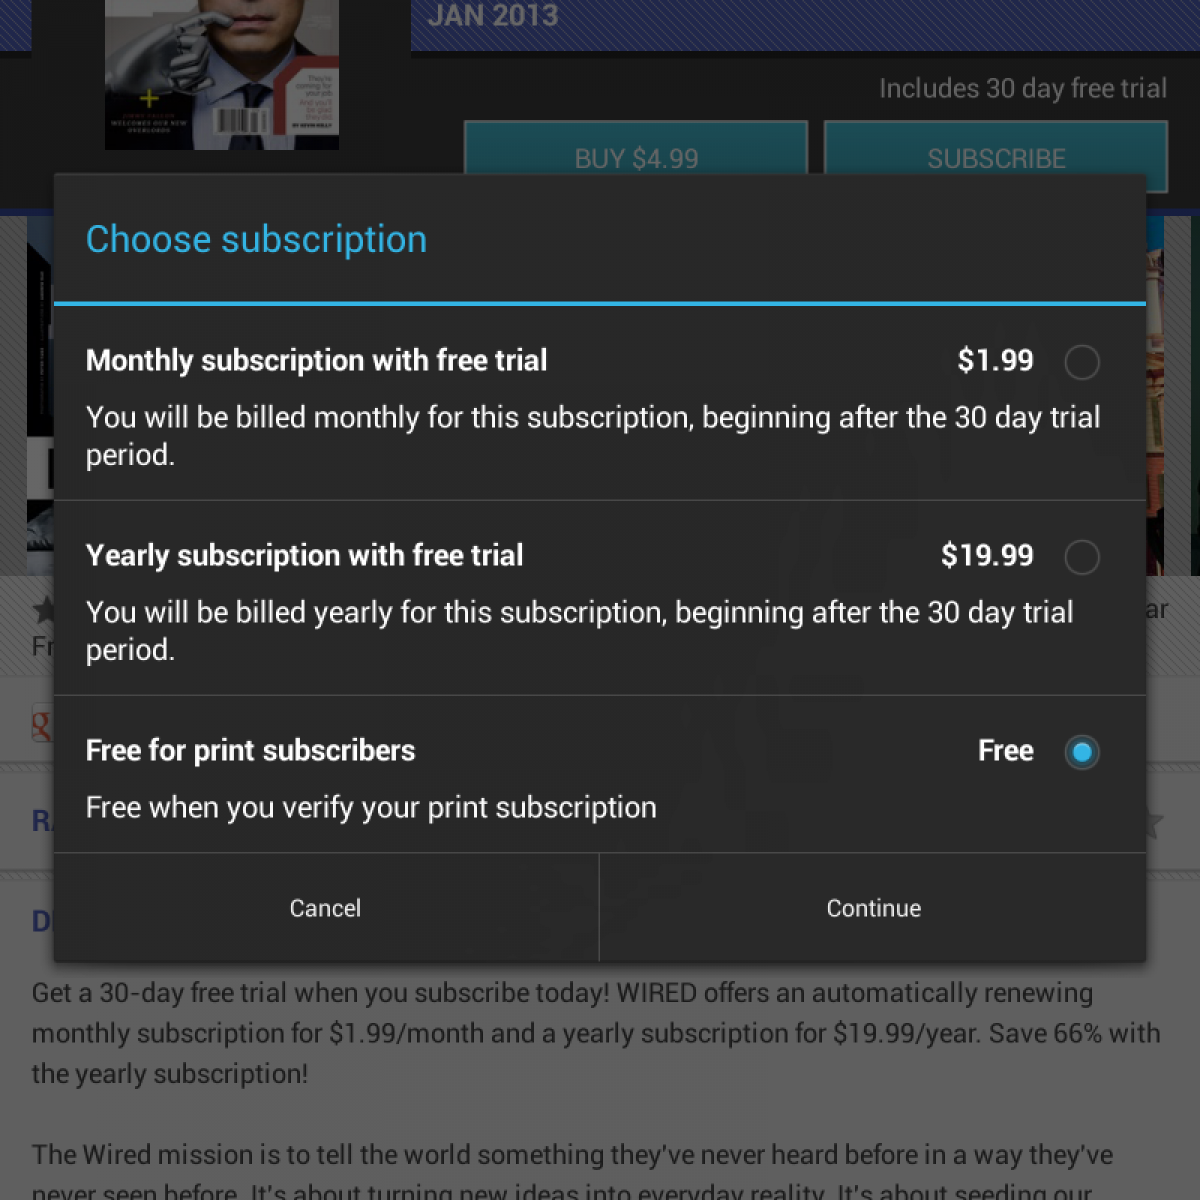Viewport: 1200px width, 1200px height.
Task: Tap the $19.99 price label
Action: coord(987,555)
